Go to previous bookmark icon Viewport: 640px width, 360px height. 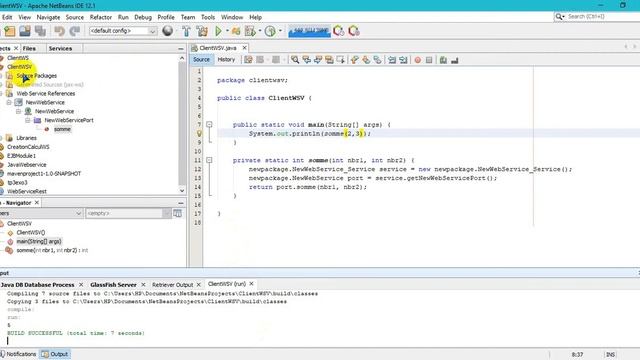(x=355, y=60)
